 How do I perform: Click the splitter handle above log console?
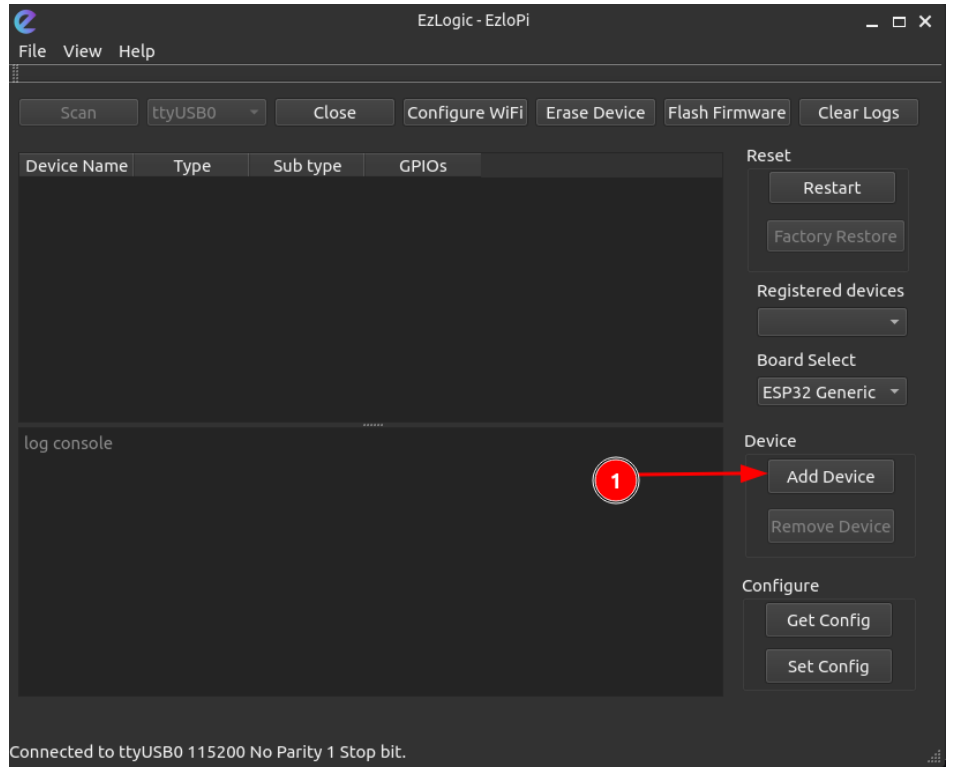pos(372,424)
